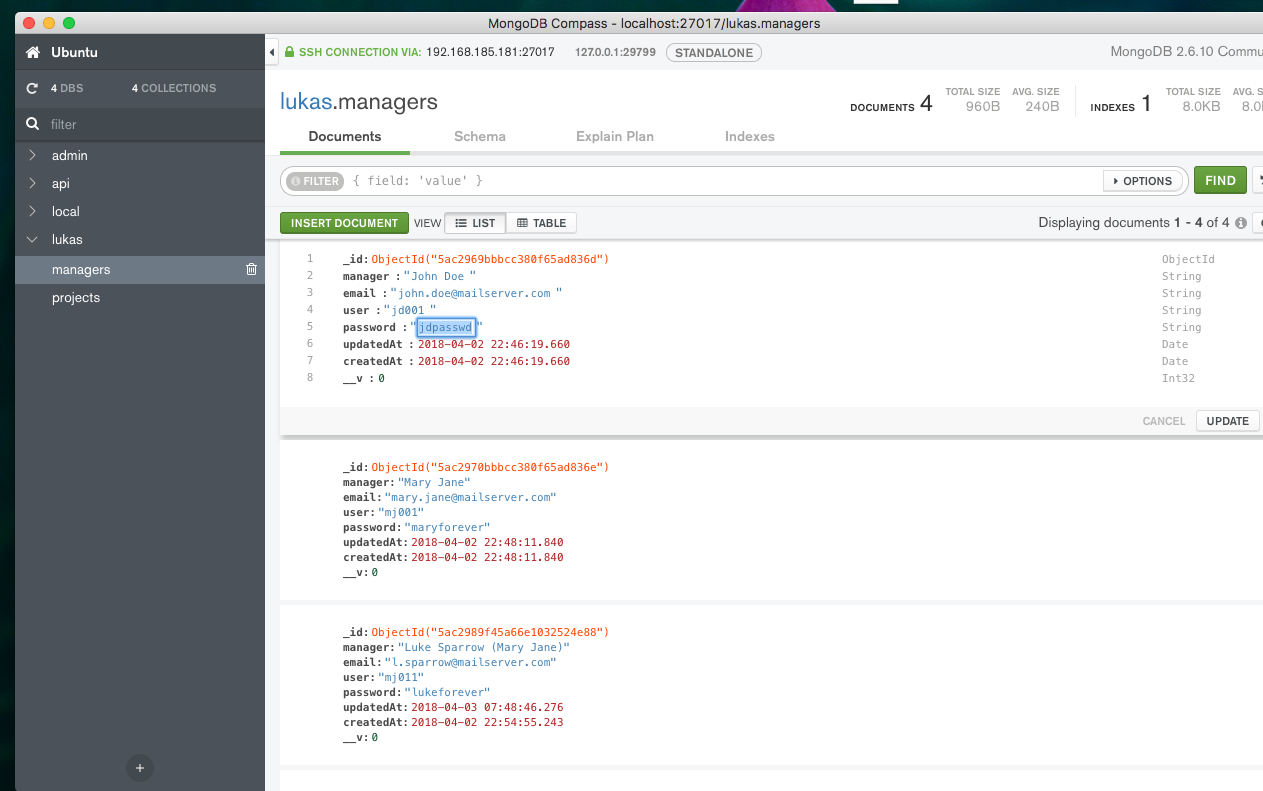Expand the api database

pos(32,183)
